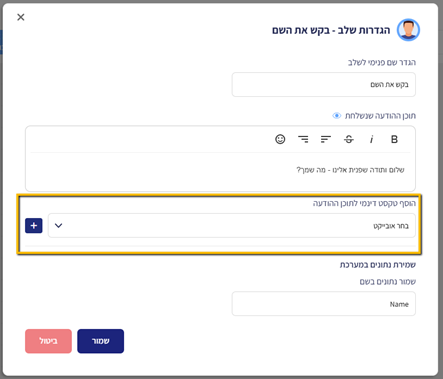Close the step settings dialog with X
Screen dimensions: 443x379
[21, 17]
